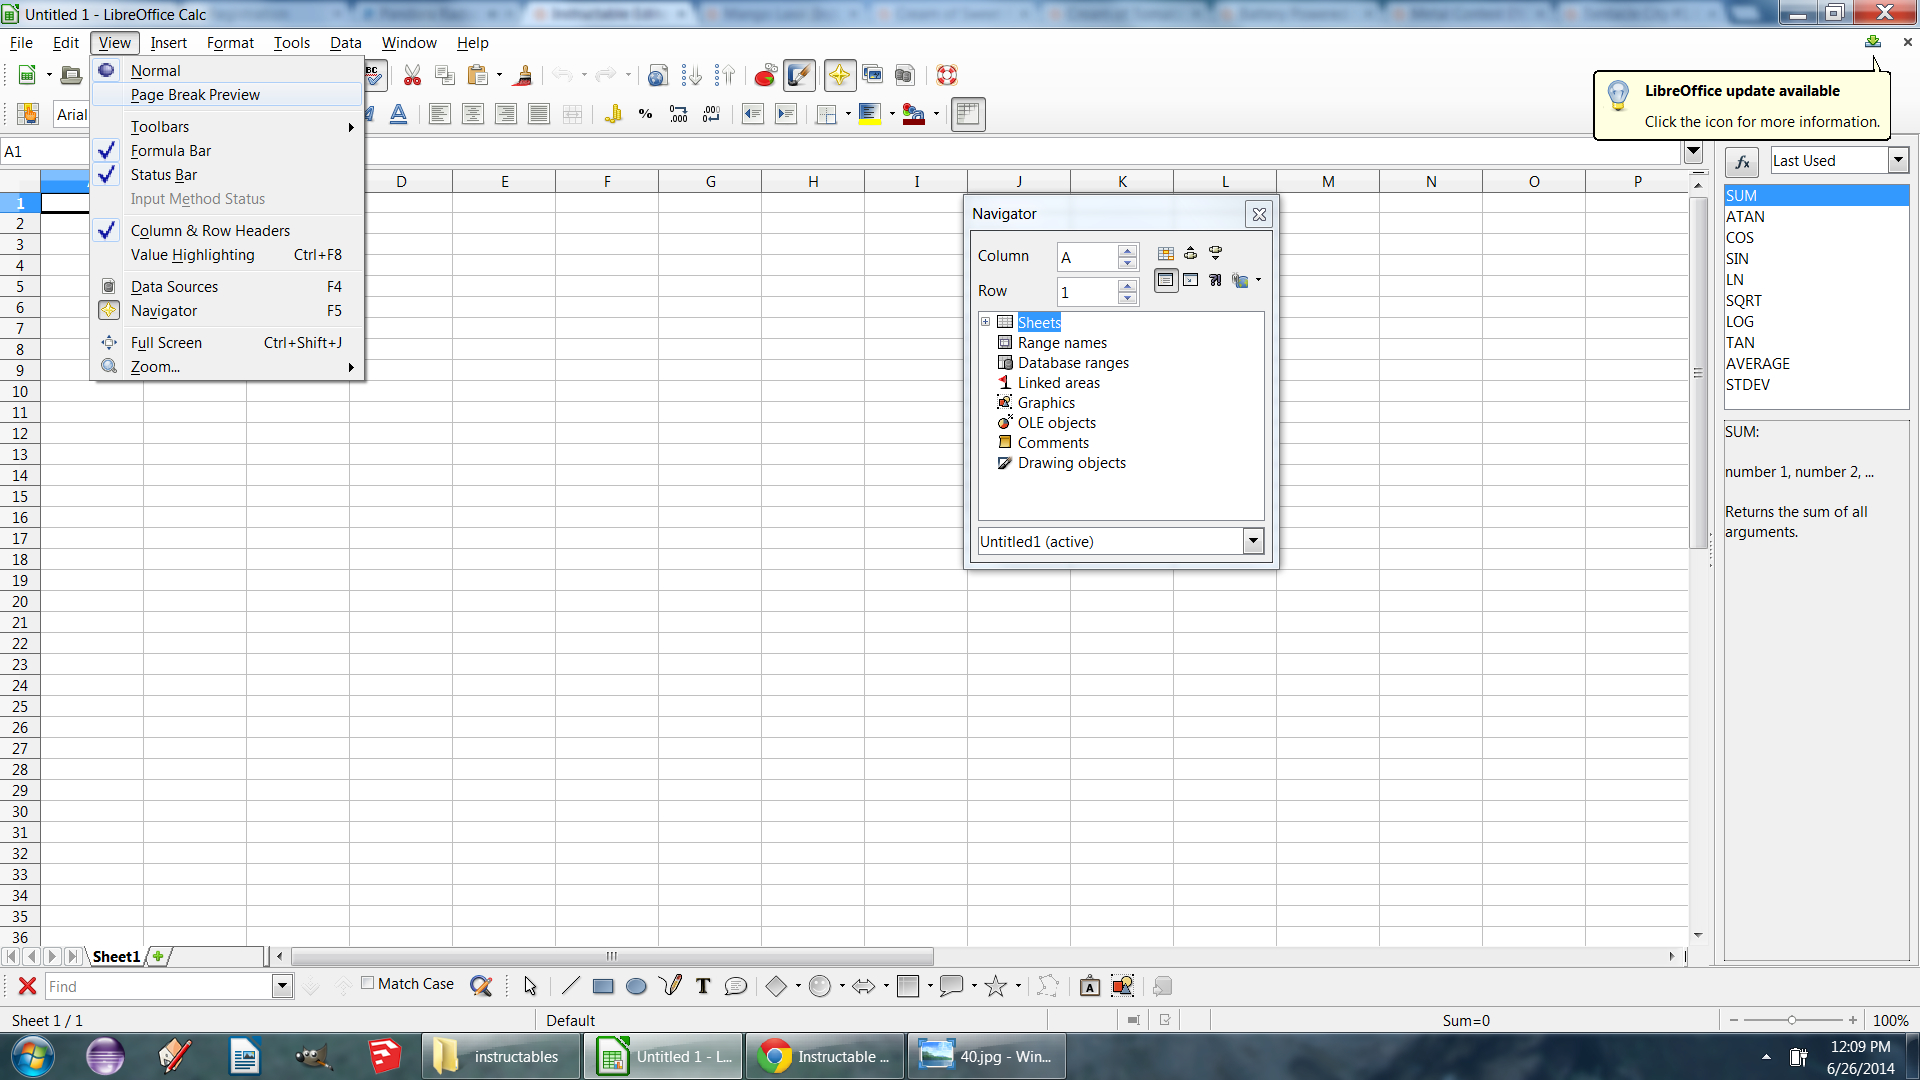Click the Copy icon in toolbar
The image size is (1920, 1080).
(445, 75)
